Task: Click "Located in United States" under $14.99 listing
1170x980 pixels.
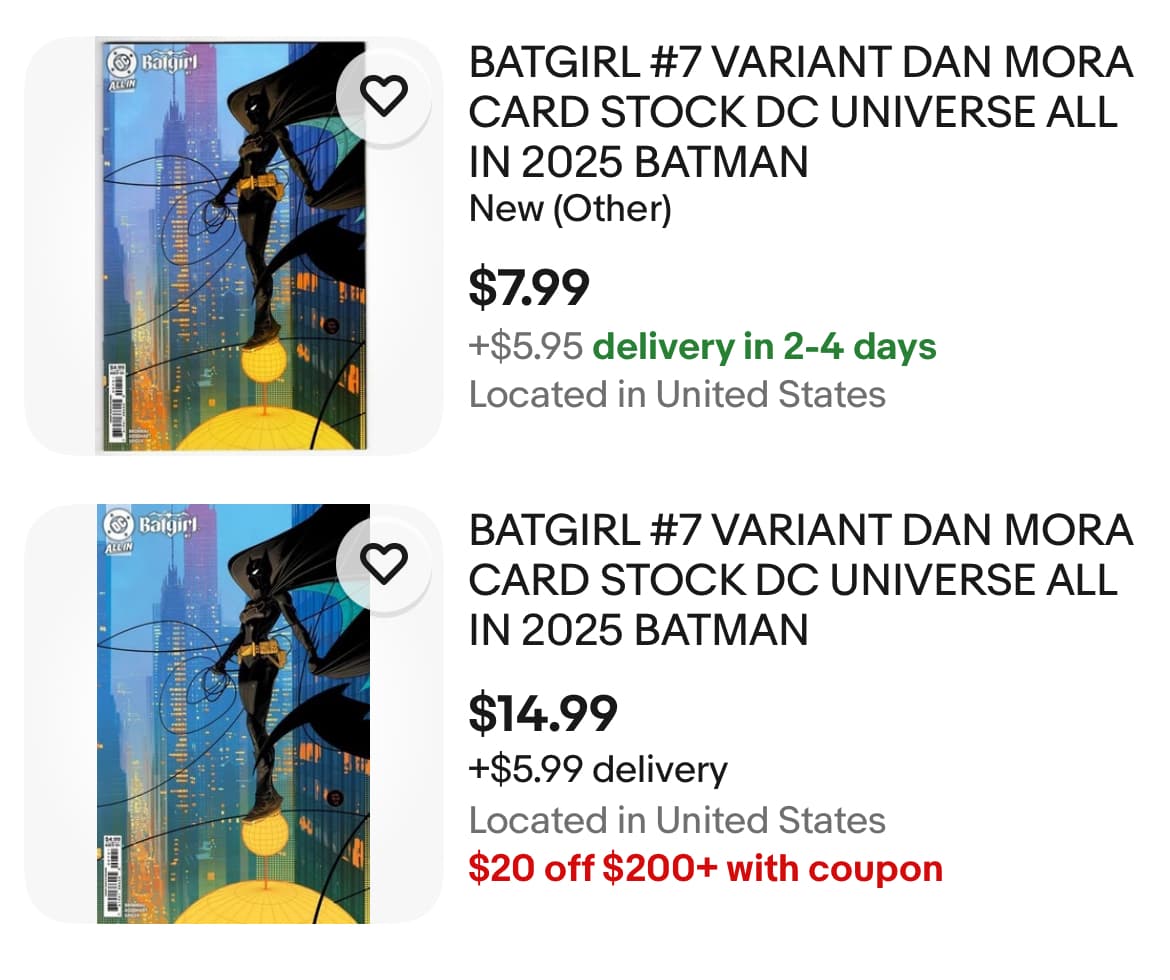Action: pos(677,821)
